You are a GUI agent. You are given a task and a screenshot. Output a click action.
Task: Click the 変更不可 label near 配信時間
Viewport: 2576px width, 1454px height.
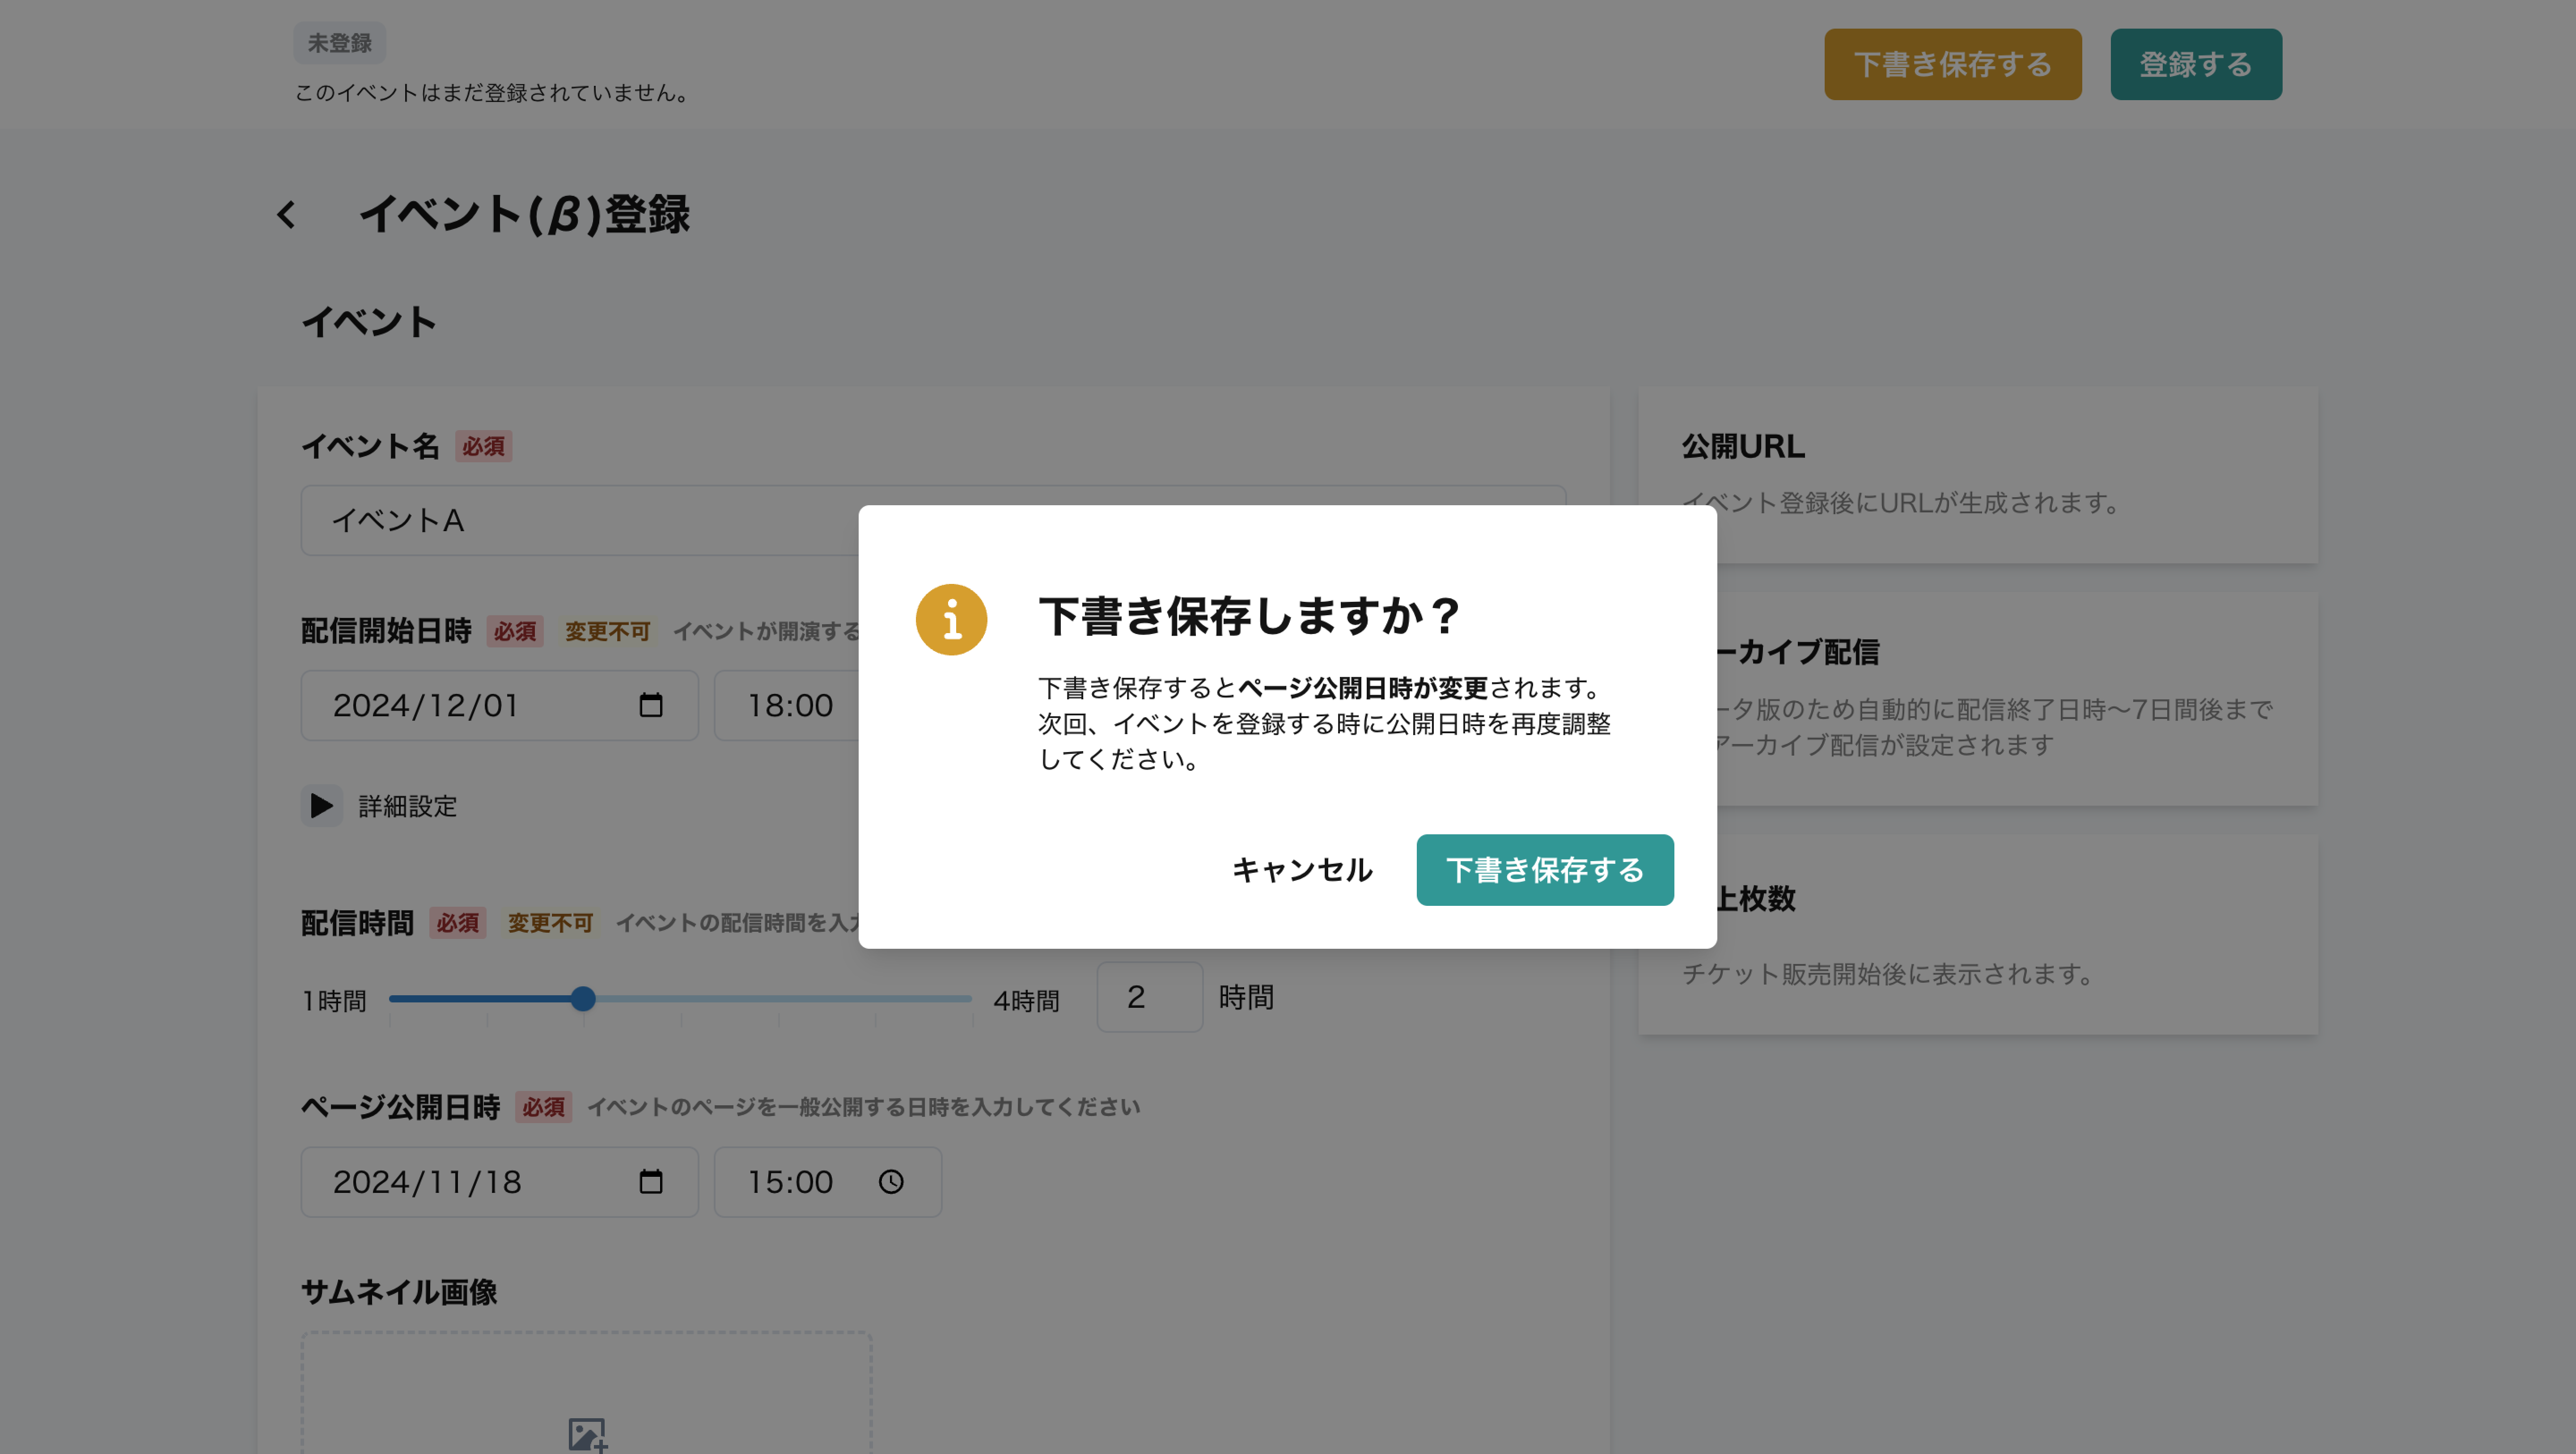click(x=549, y=923)
